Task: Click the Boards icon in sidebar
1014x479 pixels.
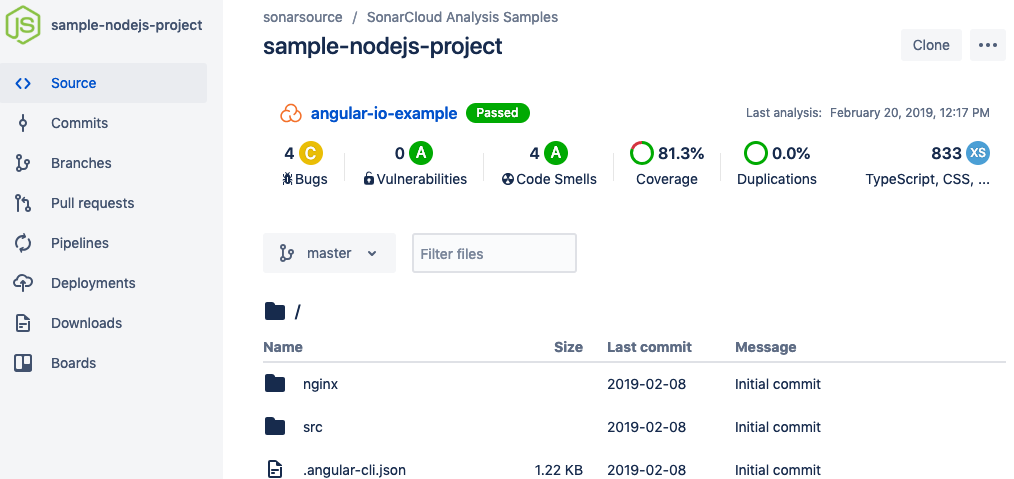Action: pos(23,363)
